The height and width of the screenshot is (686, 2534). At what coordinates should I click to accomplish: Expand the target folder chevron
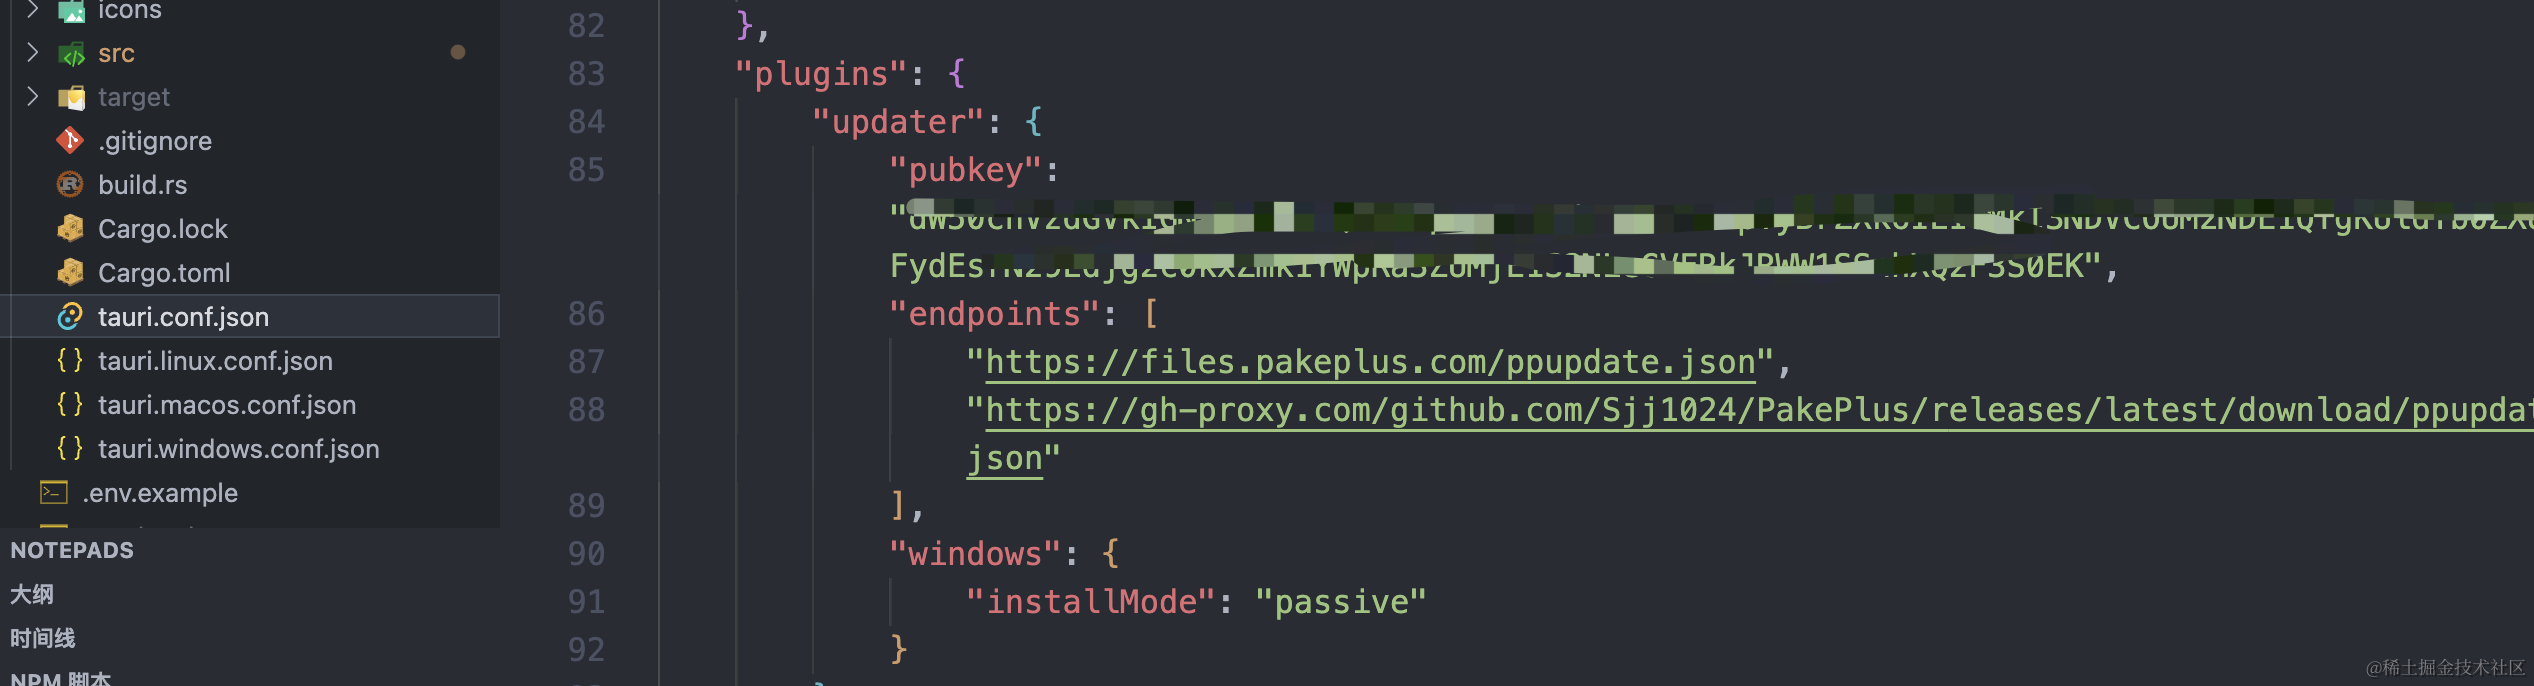(x=32, y=97)
